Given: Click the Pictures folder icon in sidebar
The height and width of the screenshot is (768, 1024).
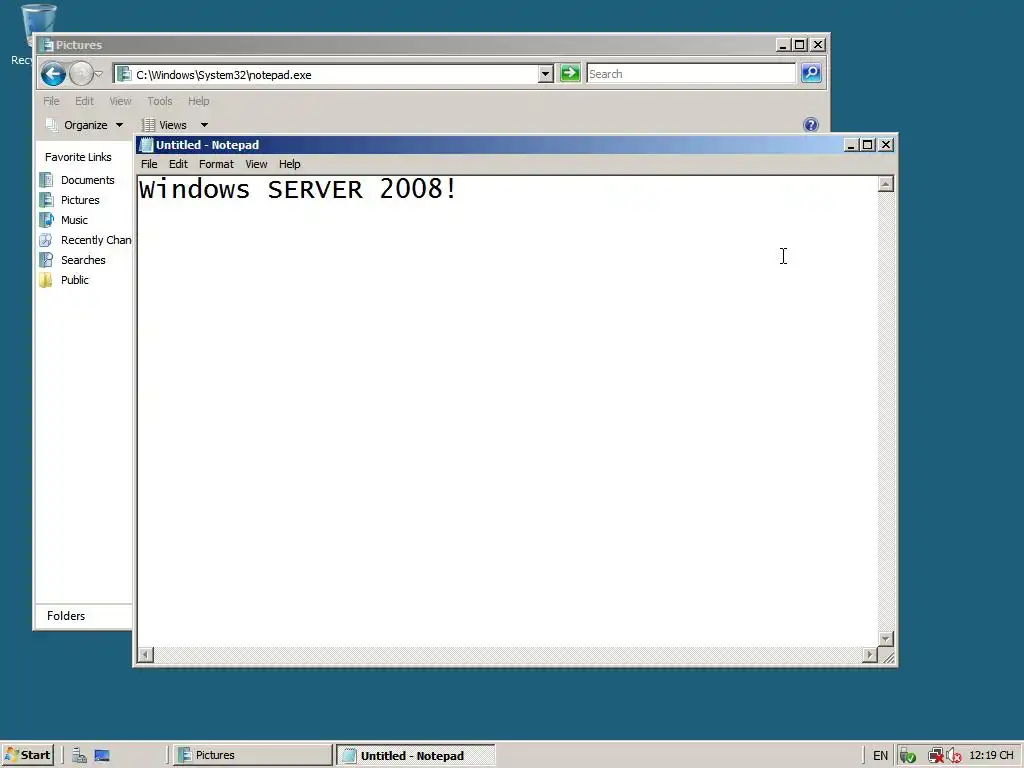Looking at the screenshot, I should (46, 200).
